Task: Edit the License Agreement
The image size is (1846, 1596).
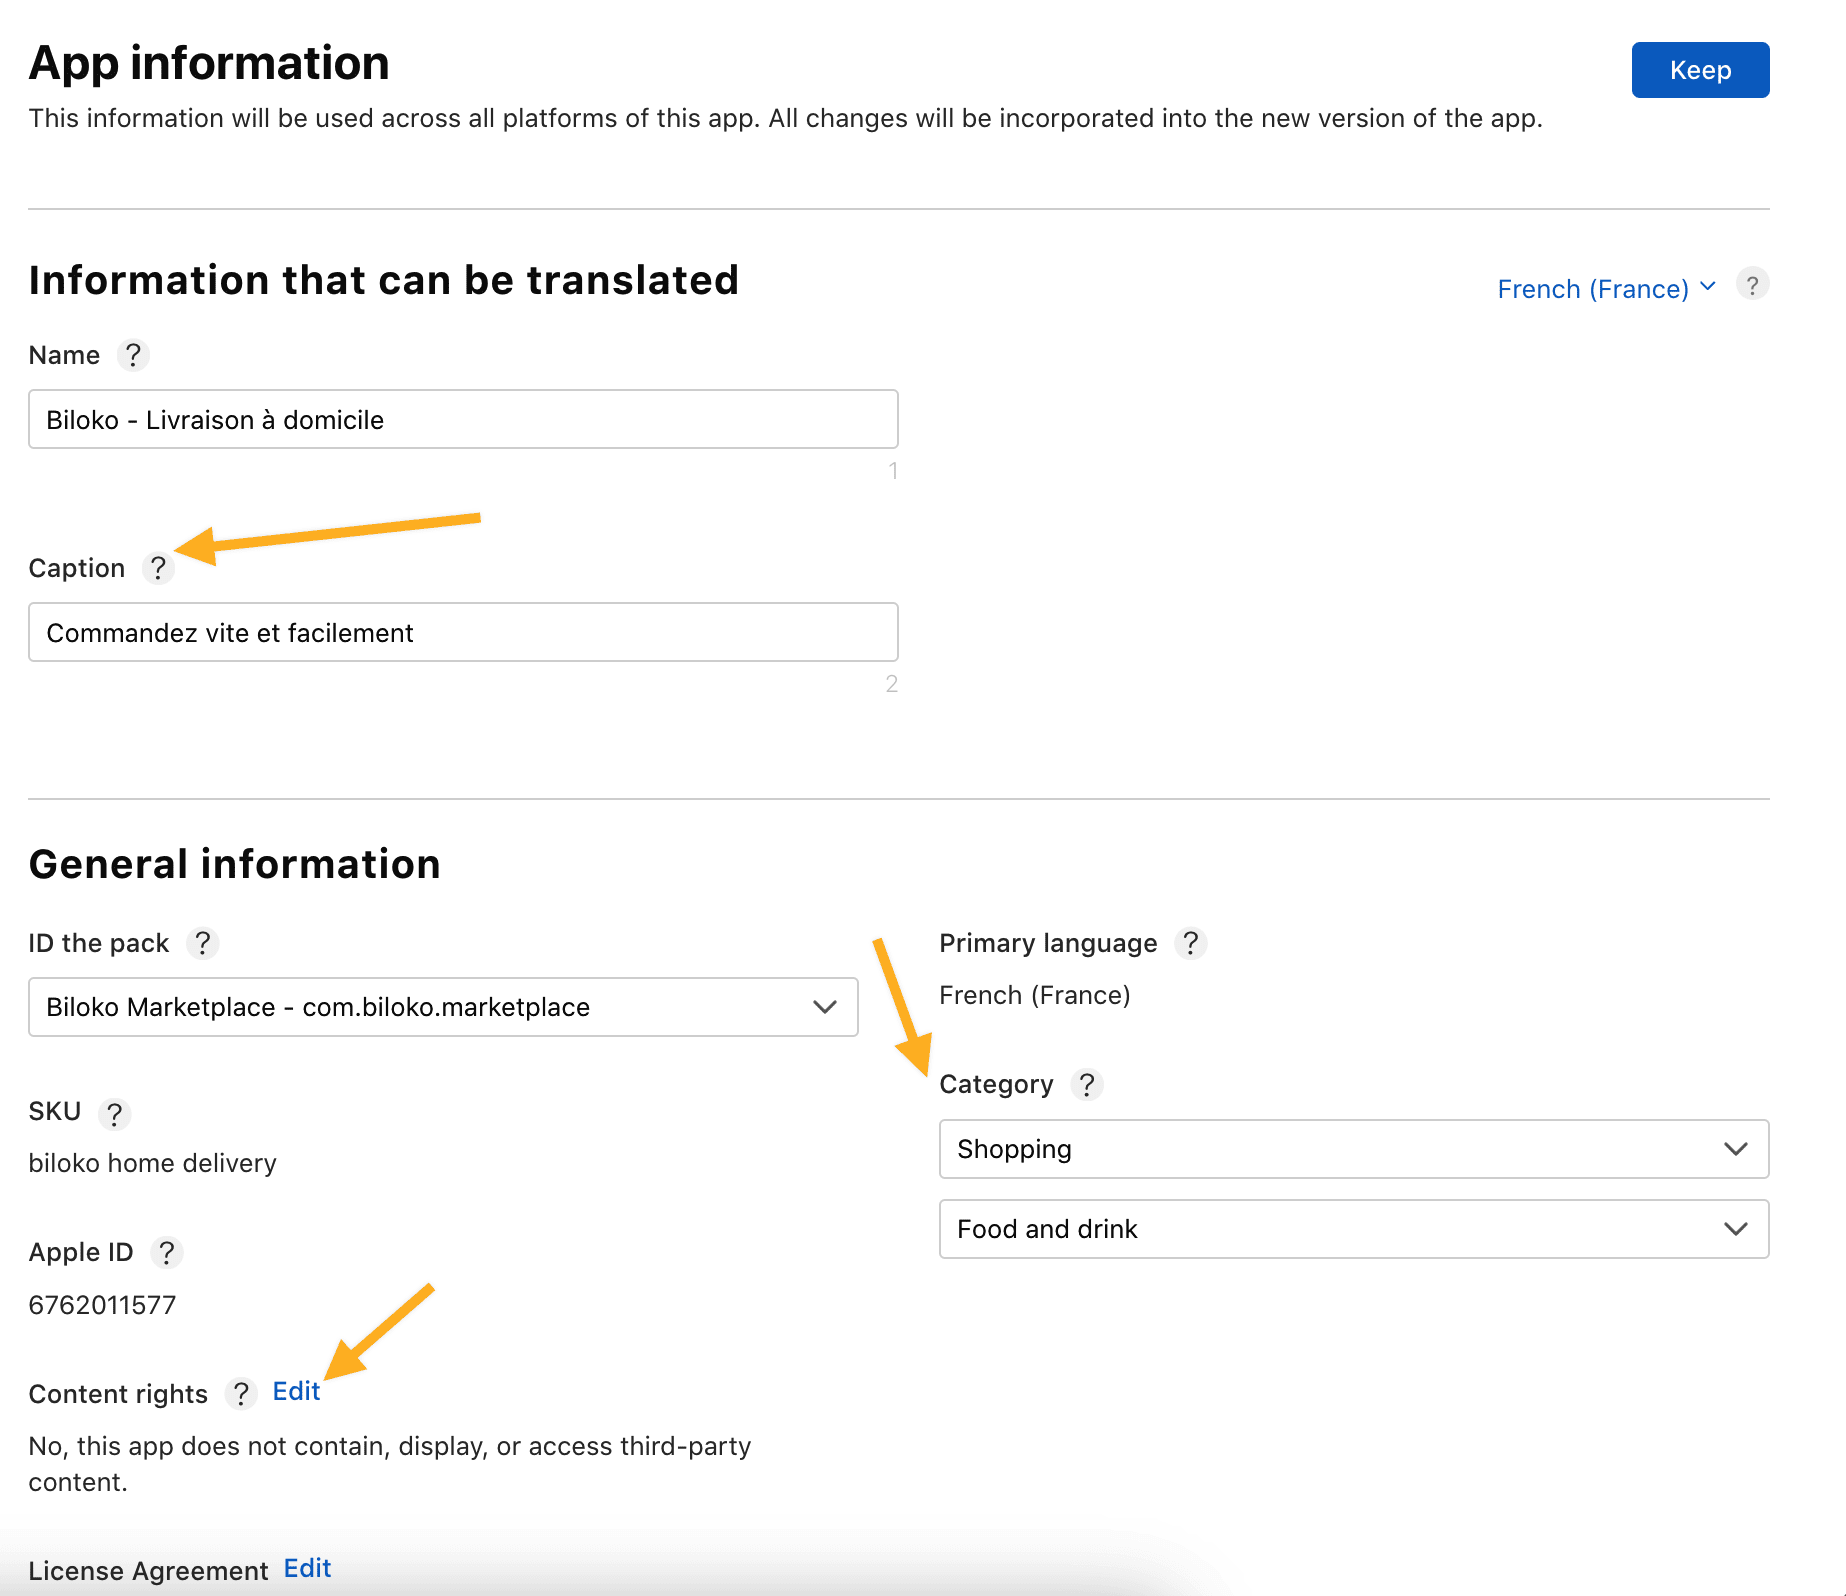Action: click(x=307, y=1568)
